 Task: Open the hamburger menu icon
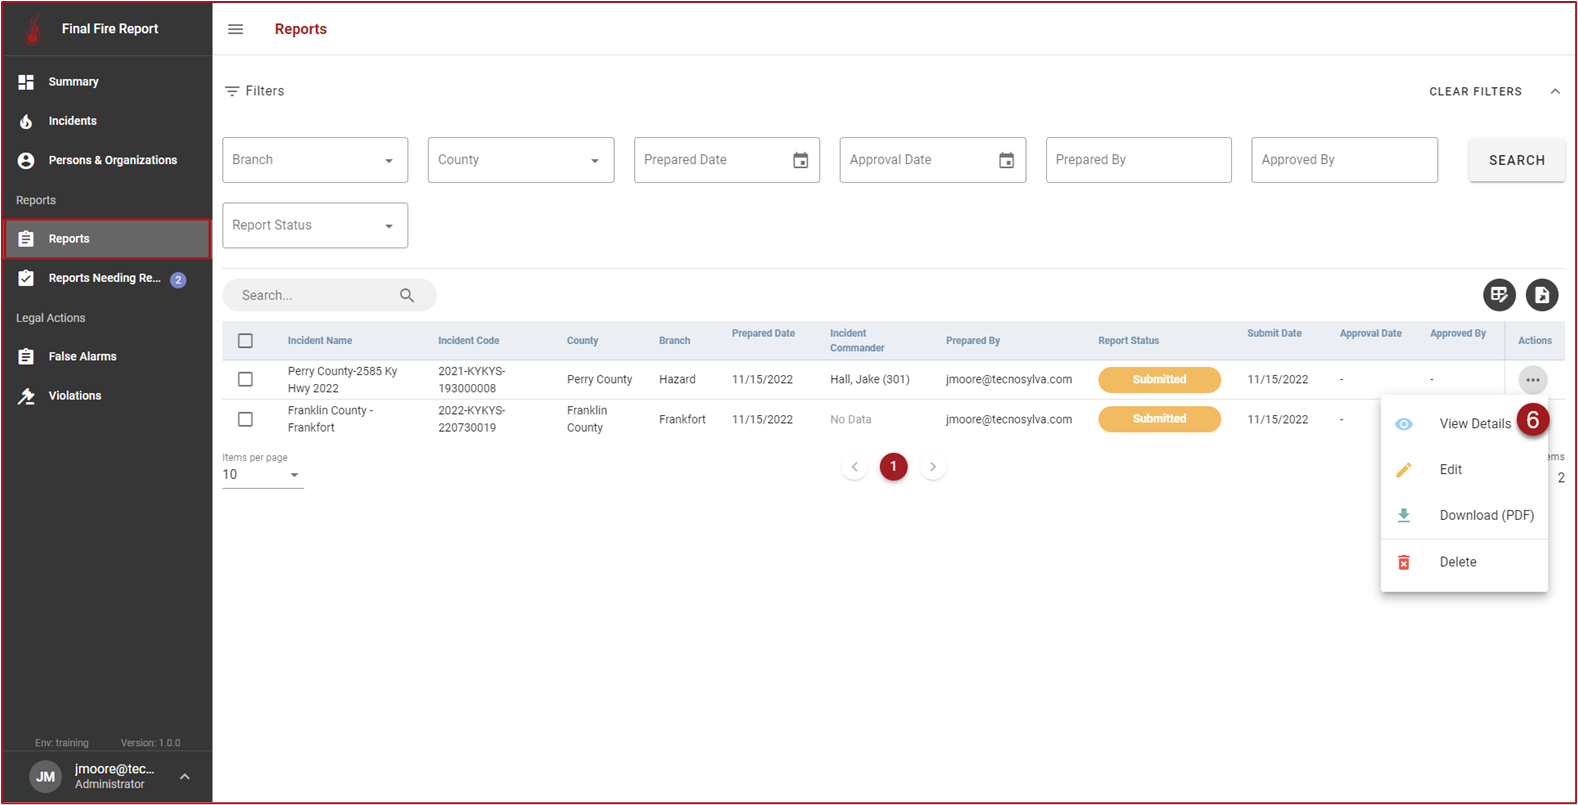click(235, 29)
